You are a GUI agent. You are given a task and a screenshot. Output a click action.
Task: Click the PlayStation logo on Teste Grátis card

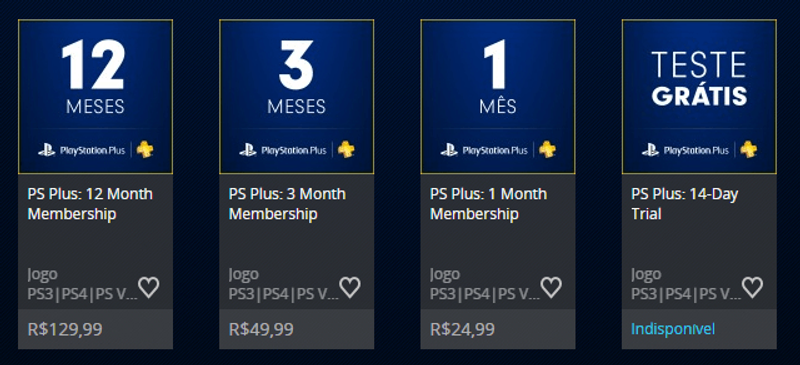pyautogui.click(x=651, y=150)
